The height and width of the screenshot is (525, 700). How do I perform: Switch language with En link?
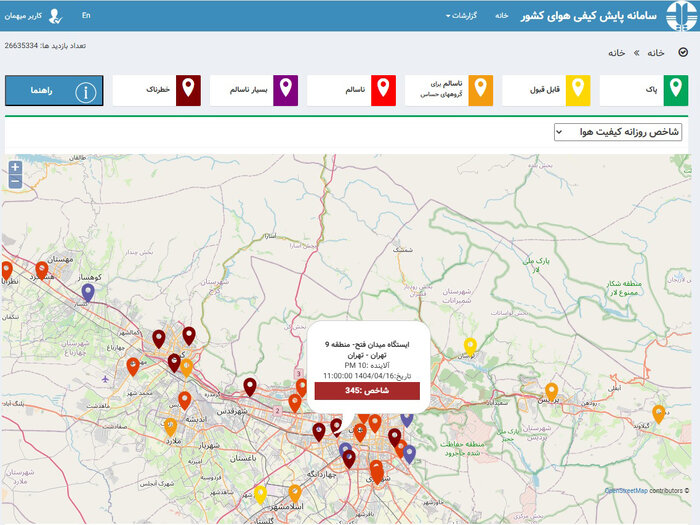(x=86, y=16)
